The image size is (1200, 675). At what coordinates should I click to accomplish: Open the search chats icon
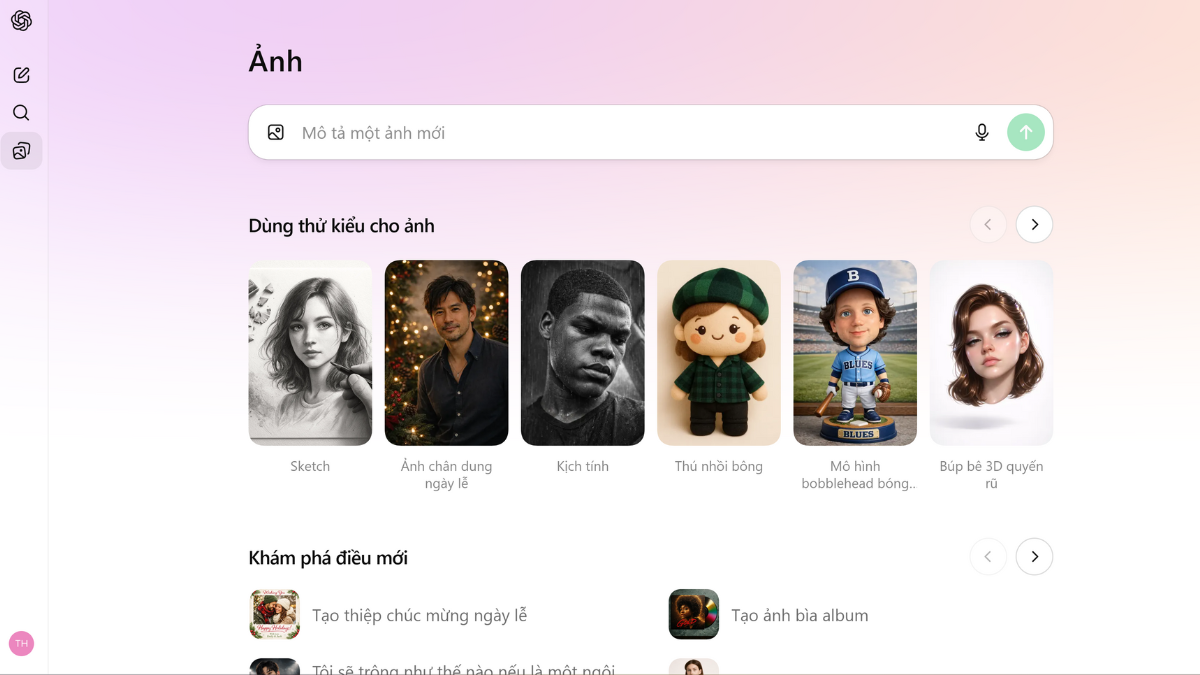pos(21,113)
